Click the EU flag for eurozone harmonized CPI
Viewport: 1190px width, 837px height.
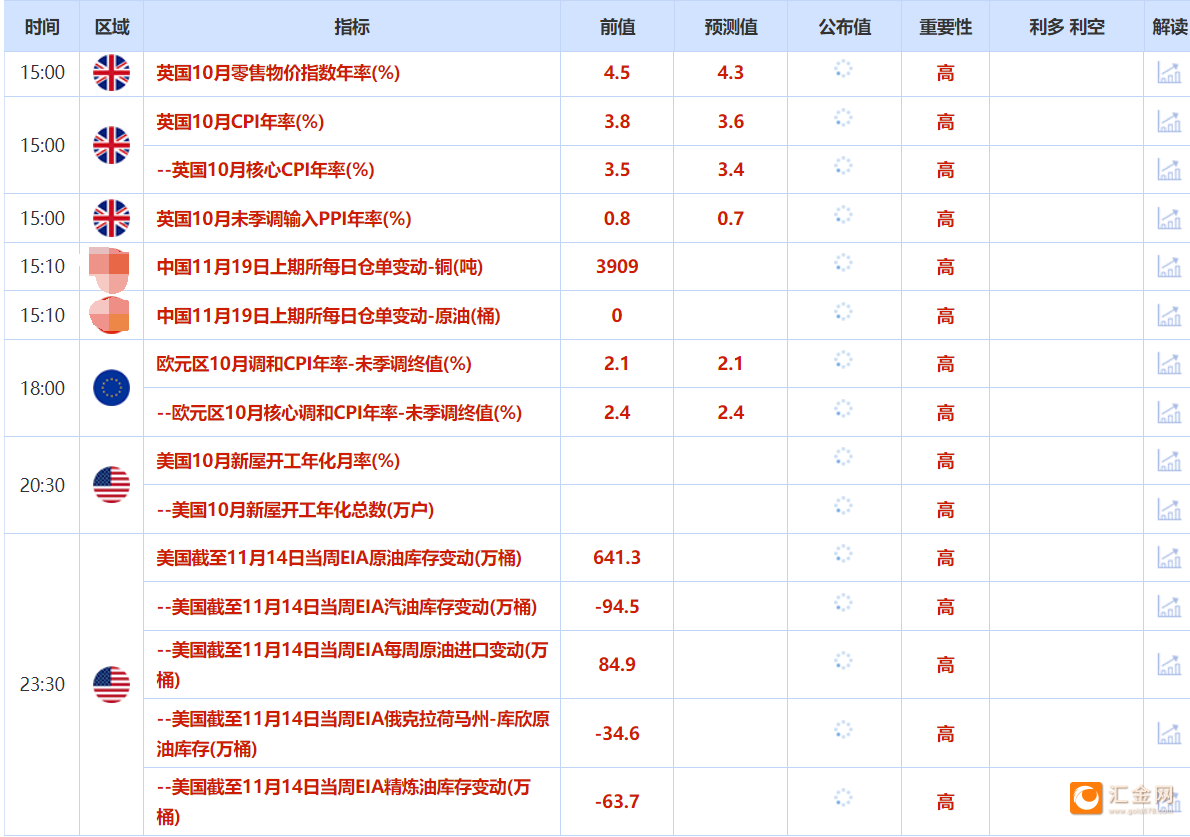[x=111, y=388]
